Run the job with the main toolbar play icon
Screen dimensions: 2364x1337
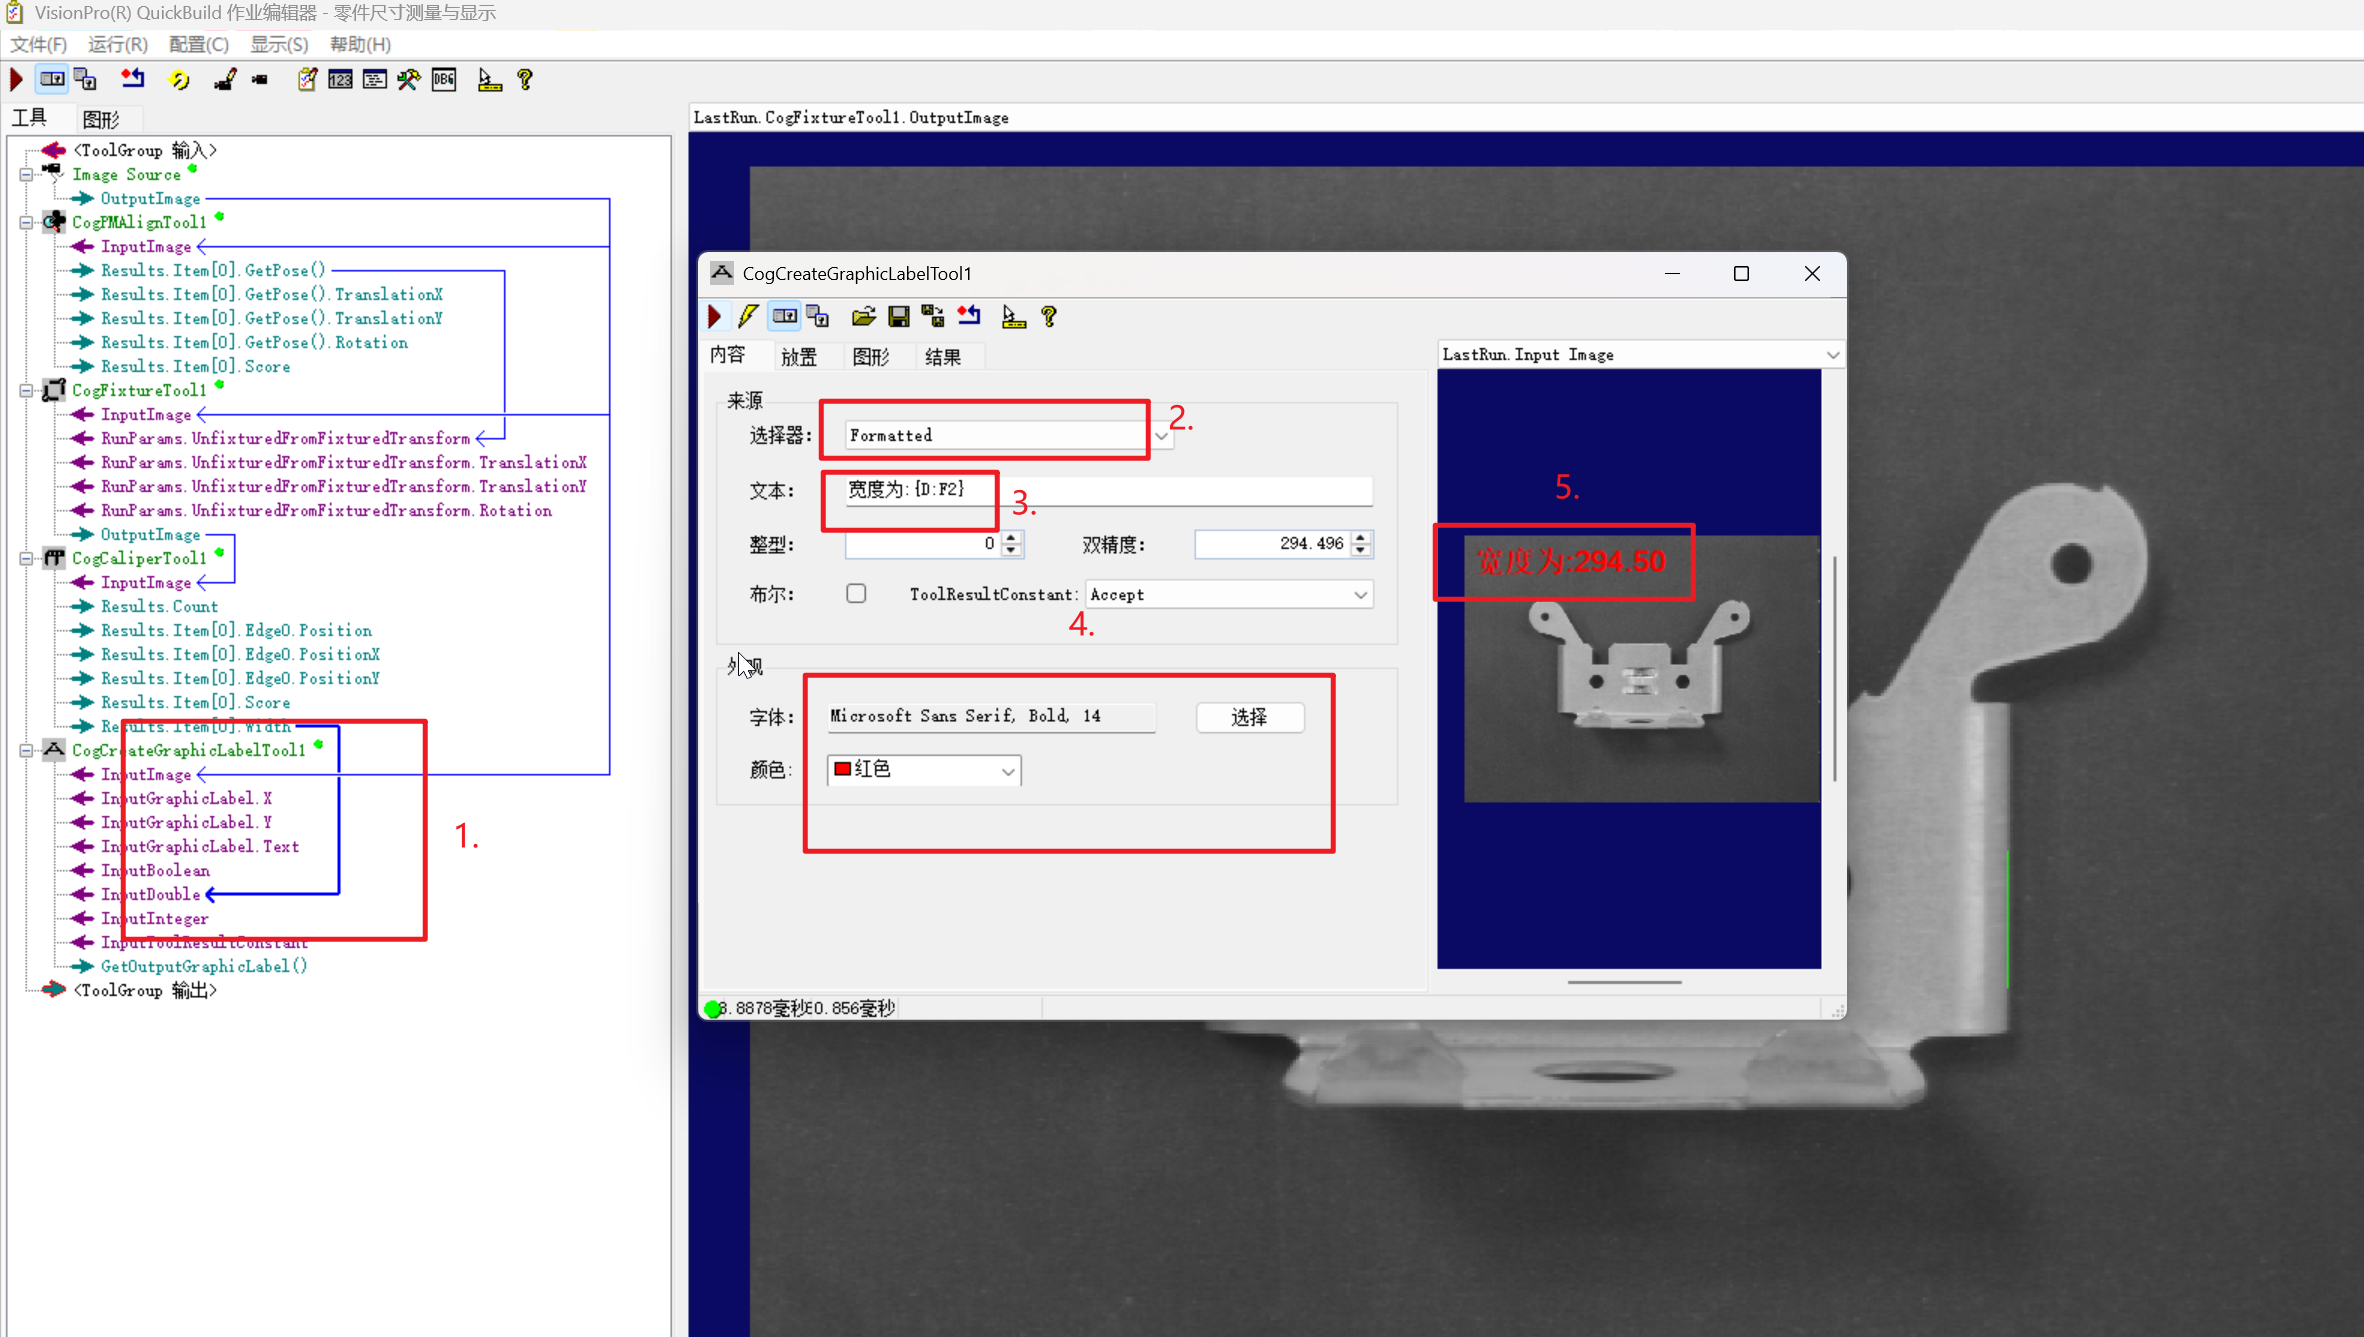[17, 80]
